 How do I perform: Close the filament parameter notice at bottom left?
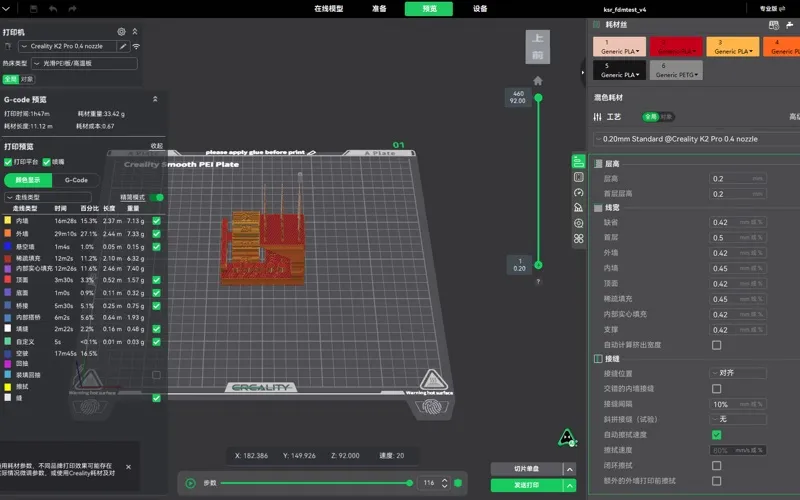[128, 467]
